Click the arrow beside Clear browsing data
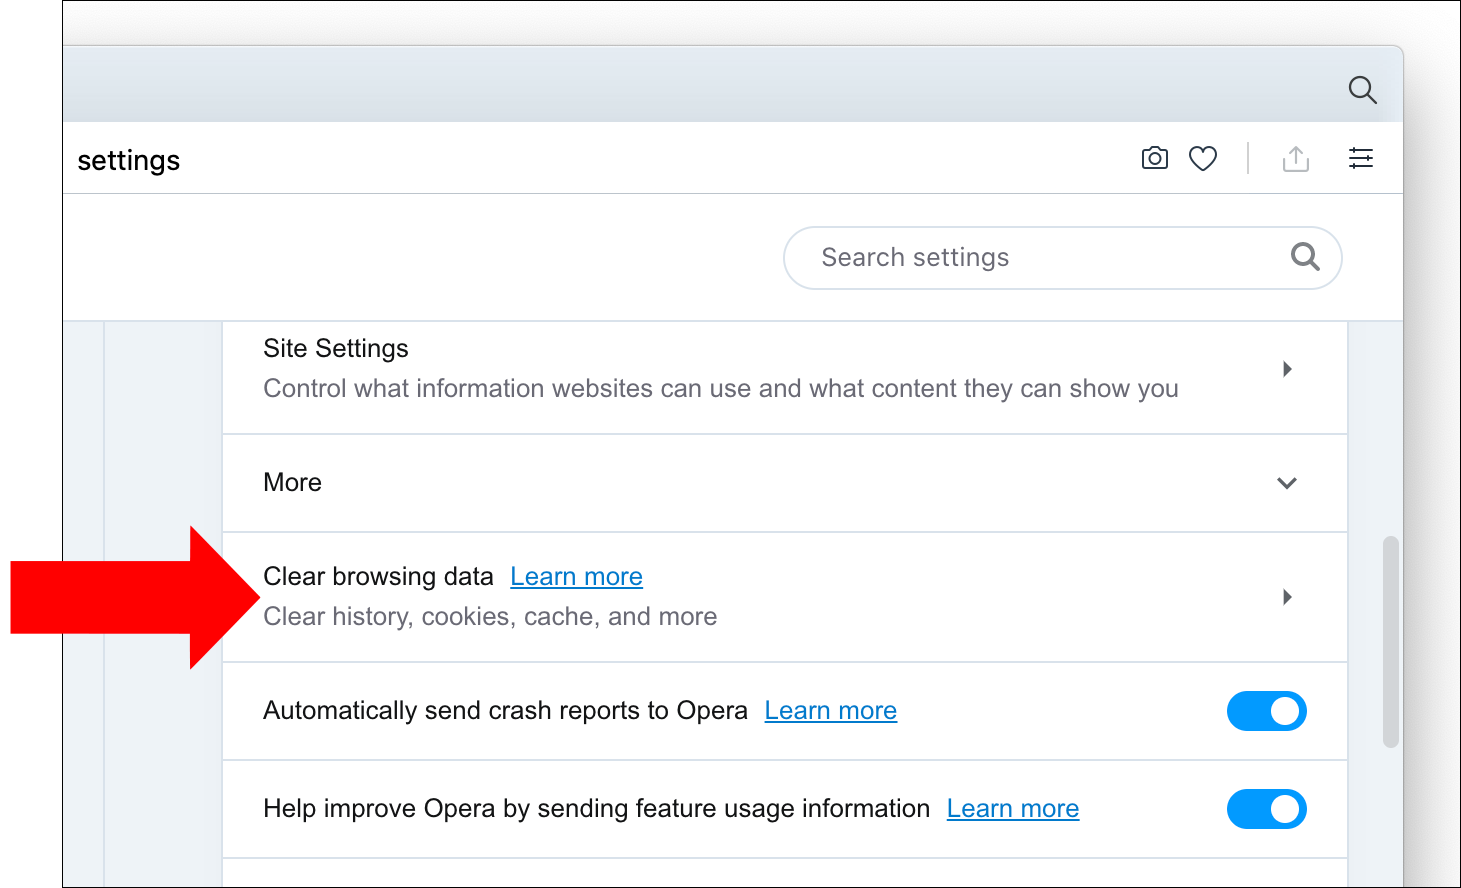 1287,597
